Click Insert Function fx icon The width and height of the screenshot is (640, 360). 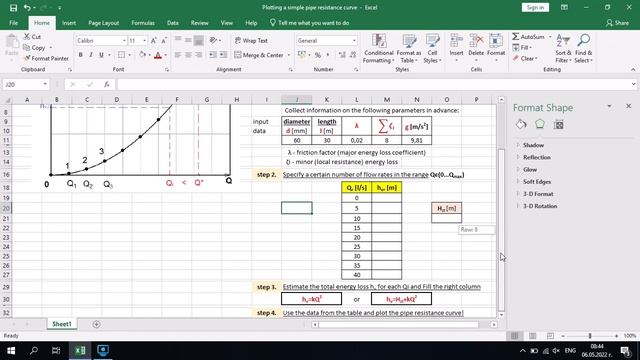click(x=107, y=84)
